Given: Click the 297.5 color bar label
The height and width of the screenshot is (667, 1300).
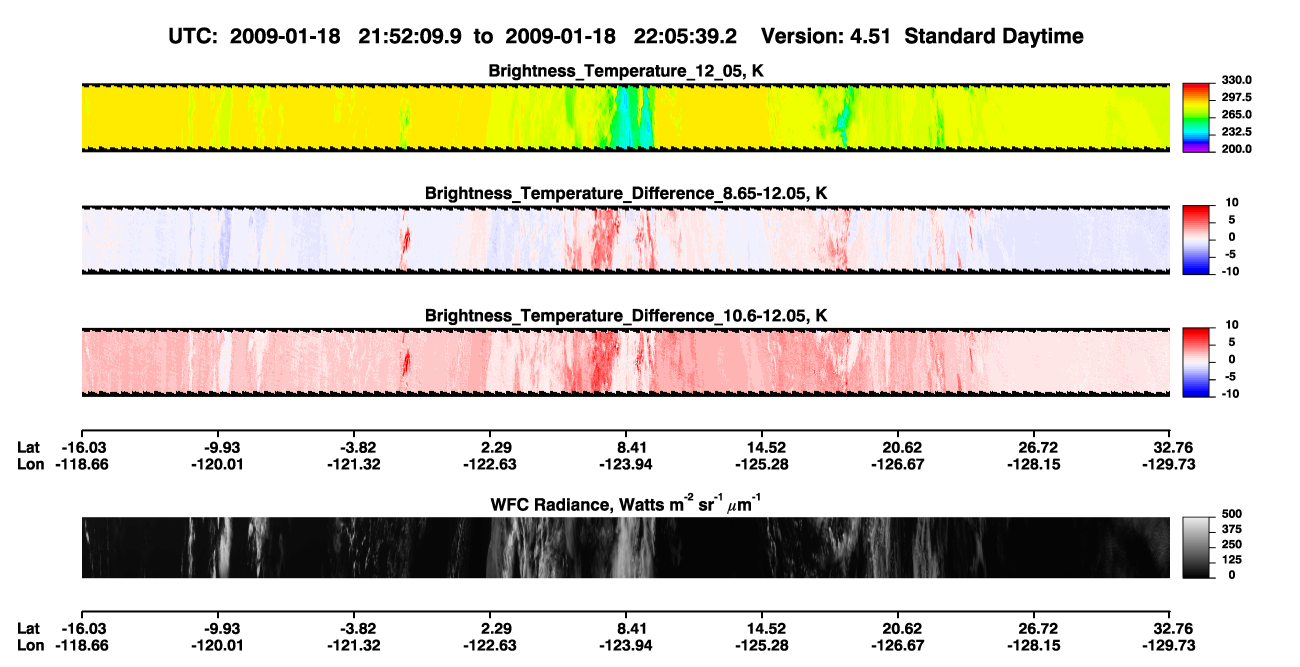Looking at the screenshot, I should click(x=1235, y=98).
